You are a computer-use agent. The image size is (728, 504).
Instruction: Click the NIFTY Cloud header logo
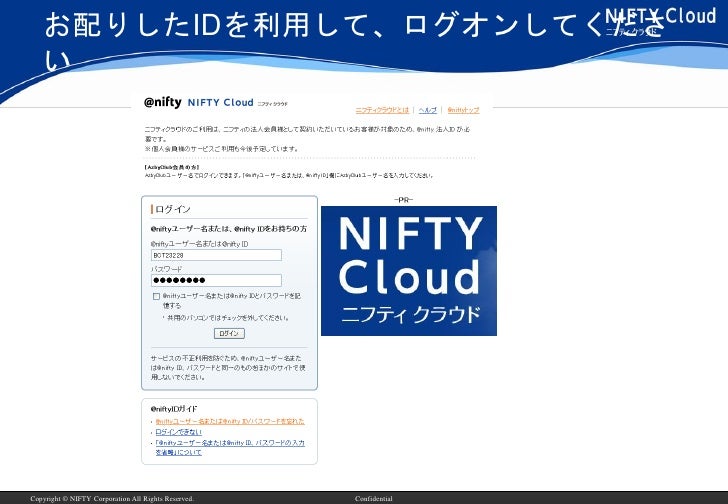[237, 103]
